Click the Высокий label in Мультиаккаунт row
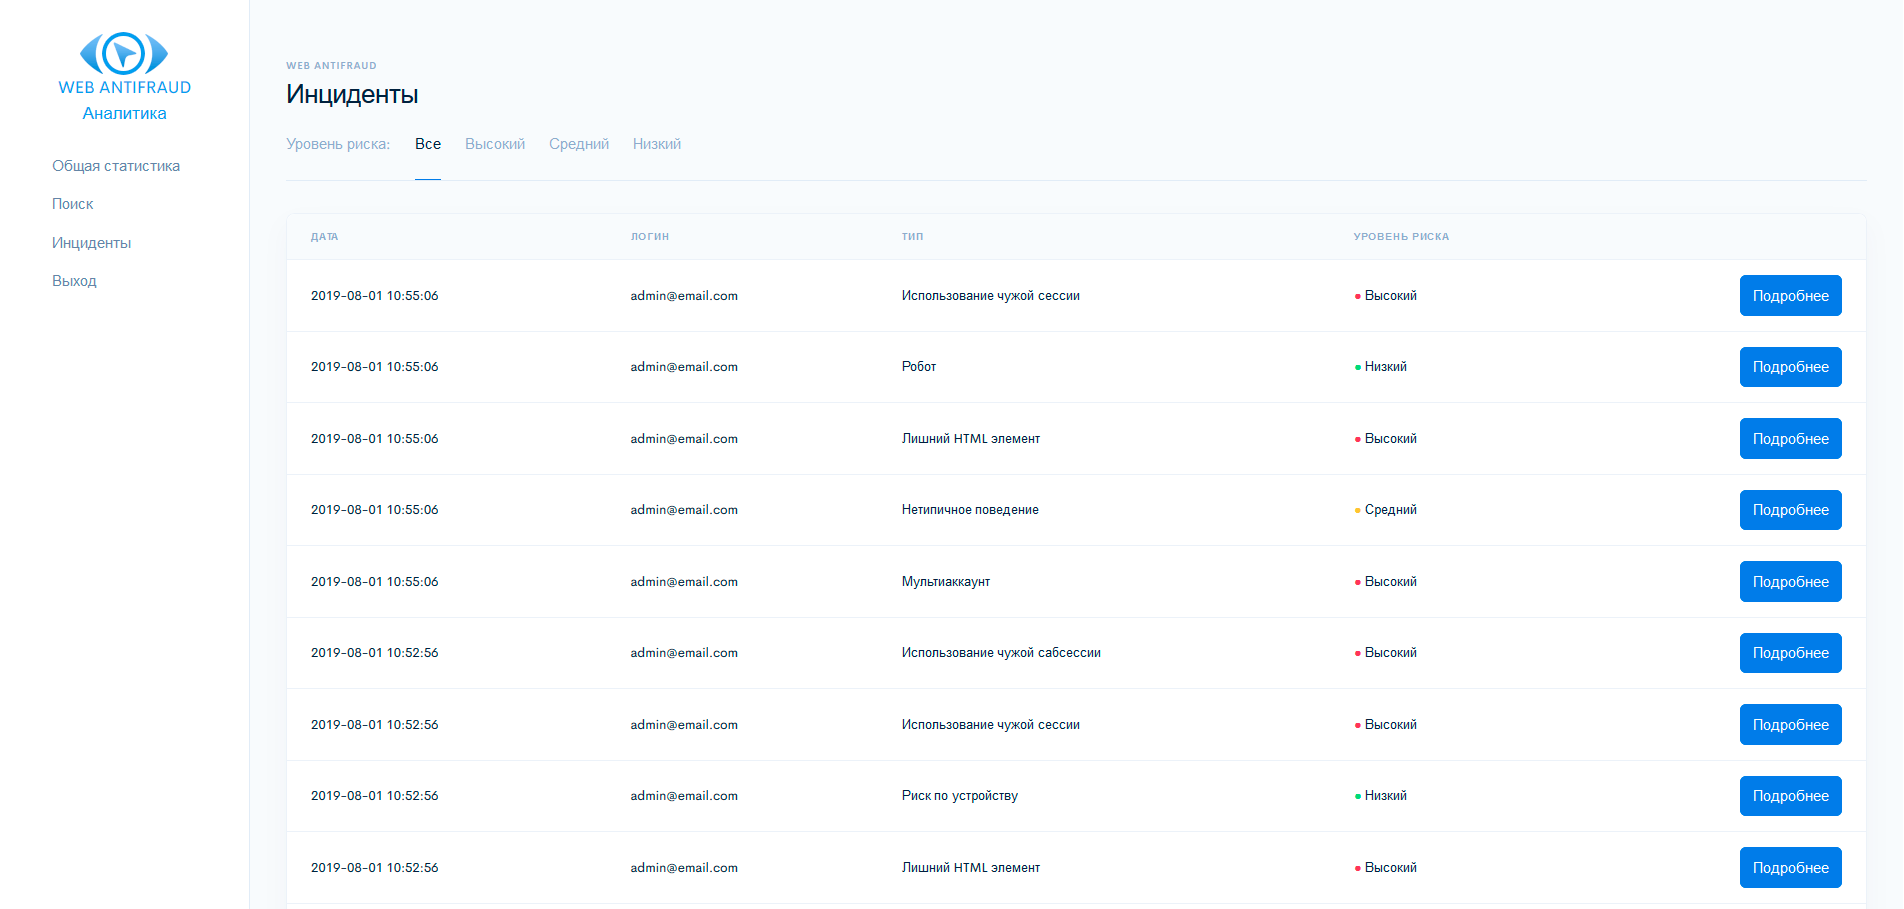1904x909 pixels. click(1390, 582)
